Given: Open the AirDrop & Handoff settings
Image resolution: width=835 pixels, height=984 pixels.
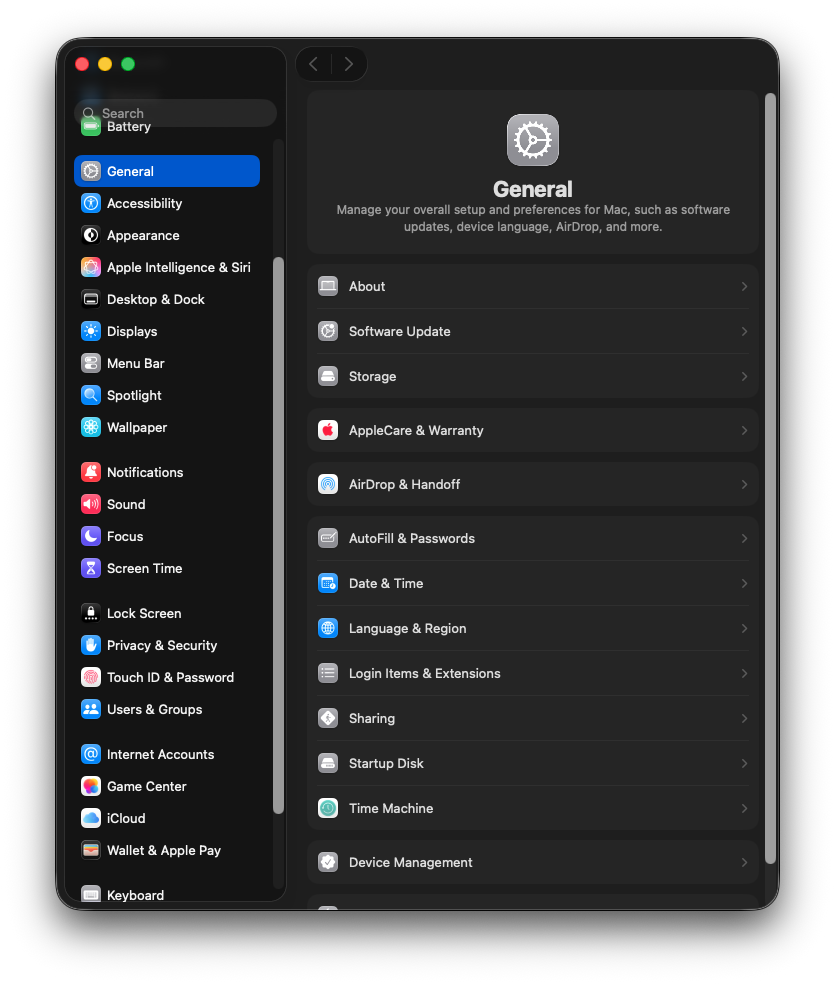Looking at the screenshot, I should click(x=533, y=484).
